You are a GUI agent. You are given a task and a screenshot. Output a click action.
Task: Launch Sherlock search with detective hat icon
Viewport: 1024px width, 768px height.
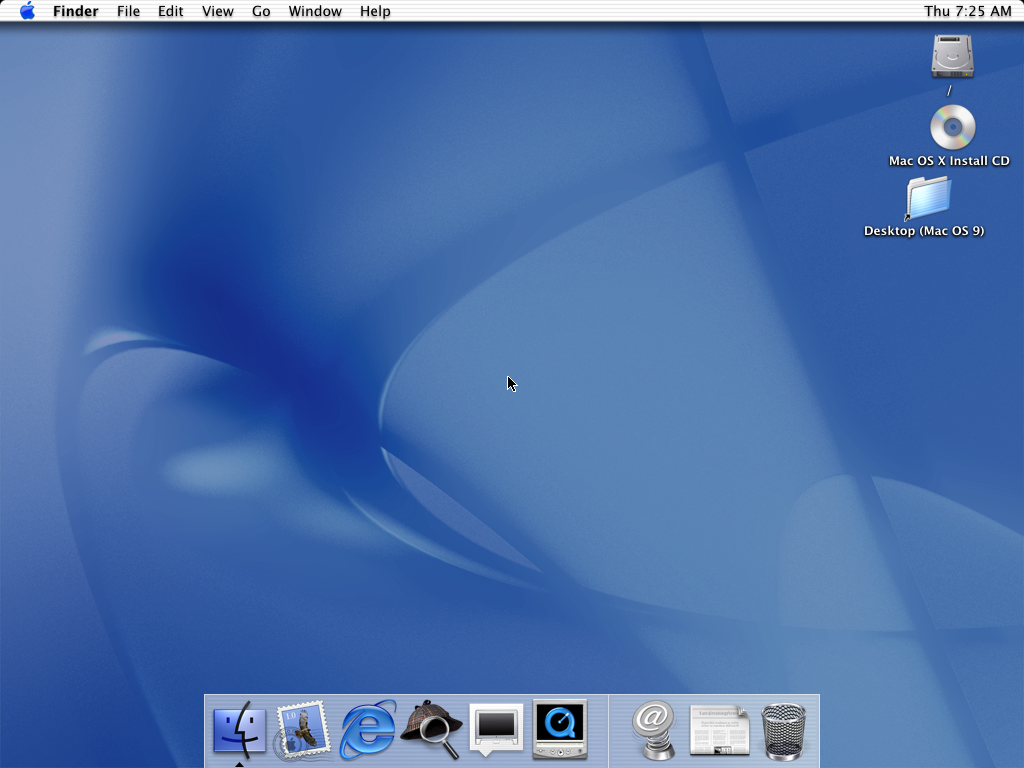tap(431, 731)
